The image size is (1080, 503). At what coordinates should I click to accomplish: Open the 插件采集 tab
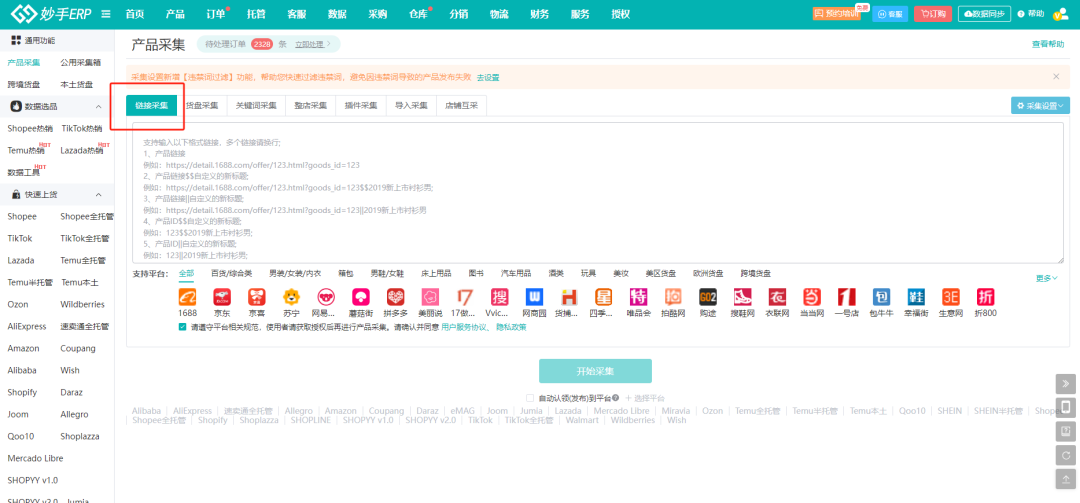tap(361, 105)
